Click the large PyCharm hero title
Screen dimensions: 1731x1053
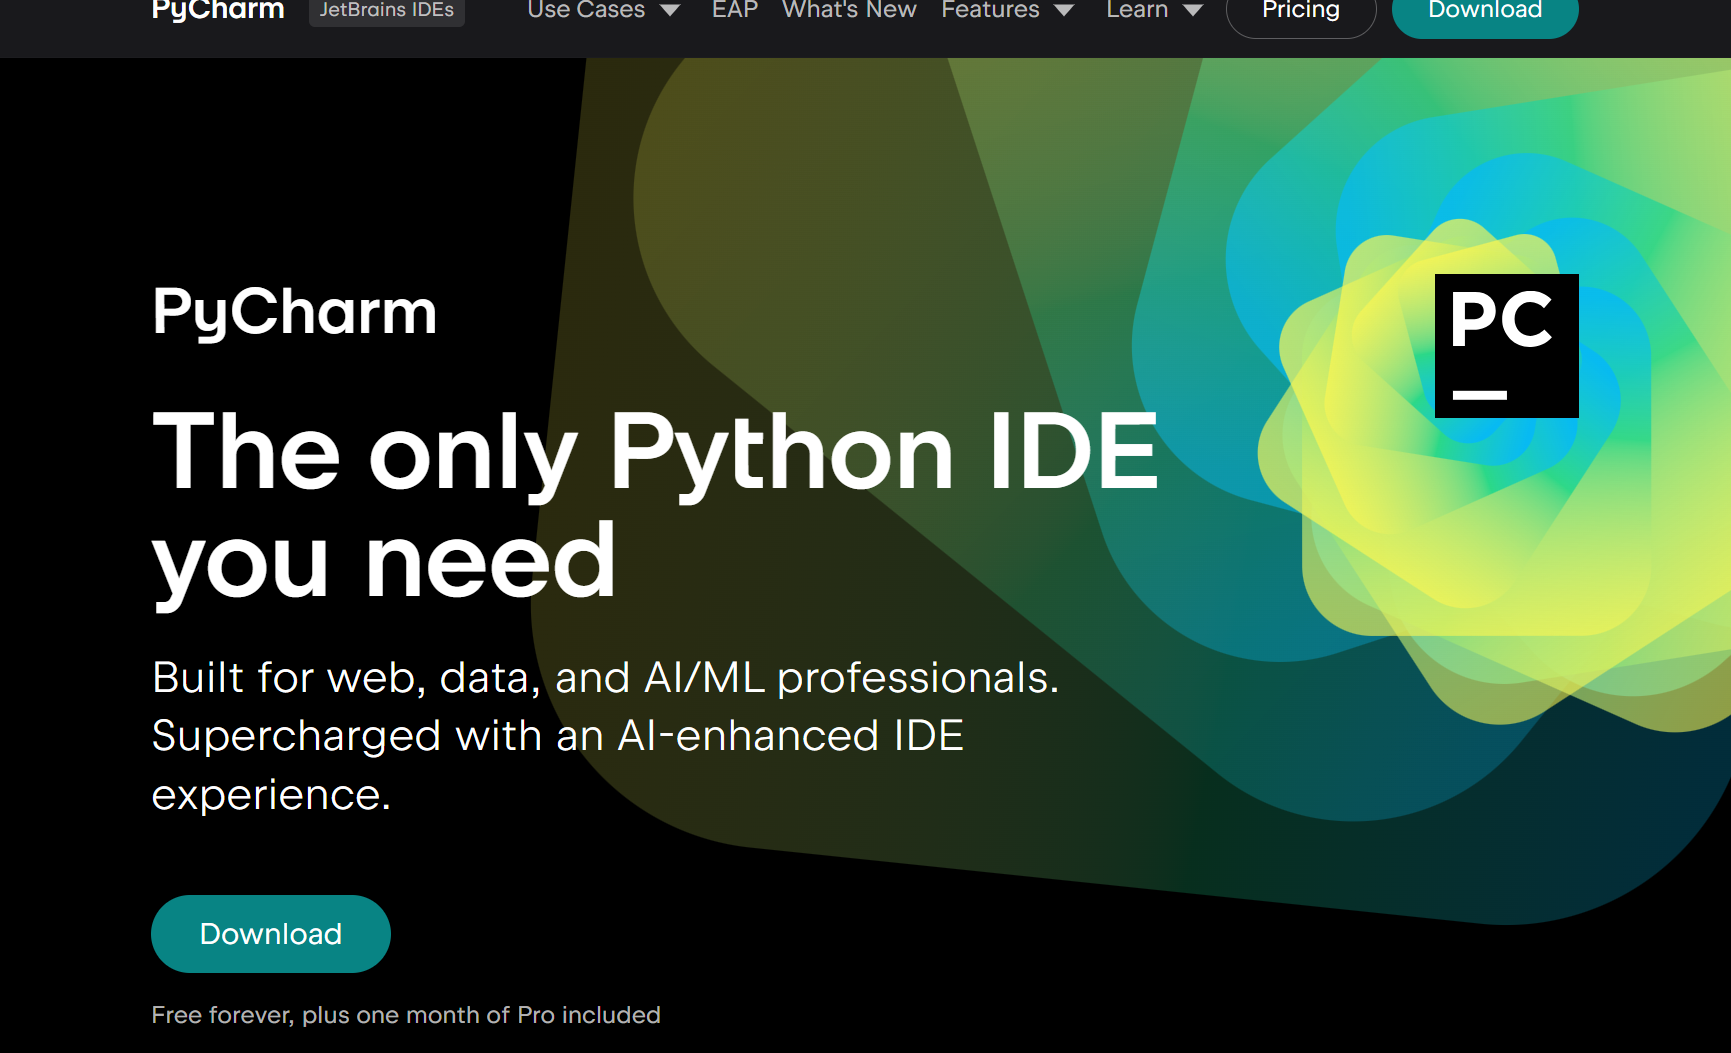[x=295, y=313]
